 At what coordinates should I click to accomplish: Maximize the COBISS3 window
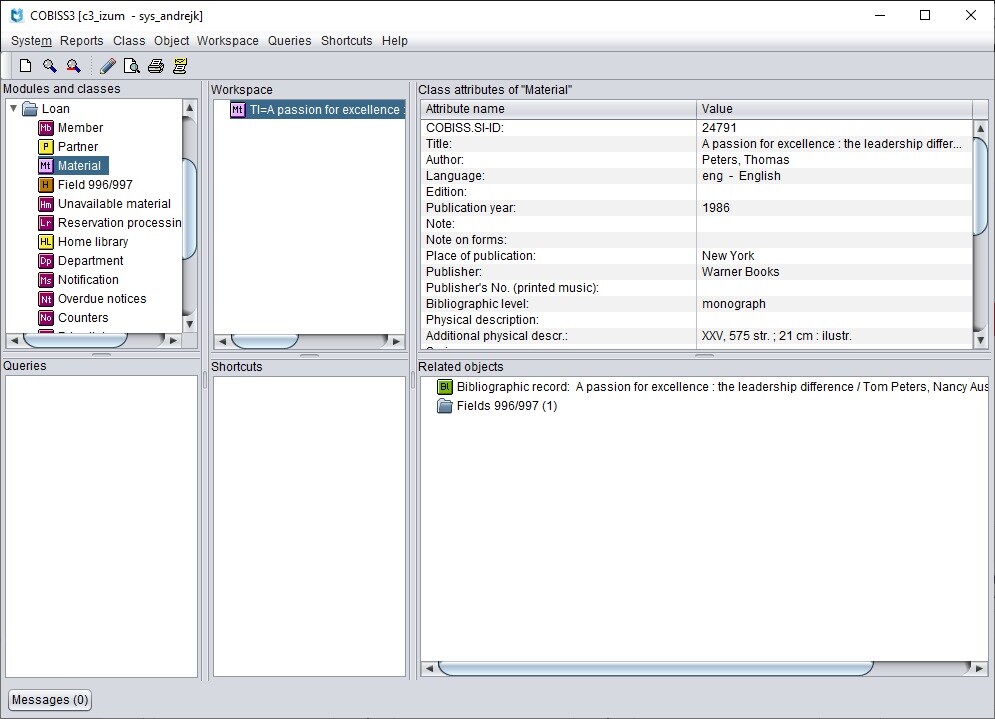pos(925,15)
